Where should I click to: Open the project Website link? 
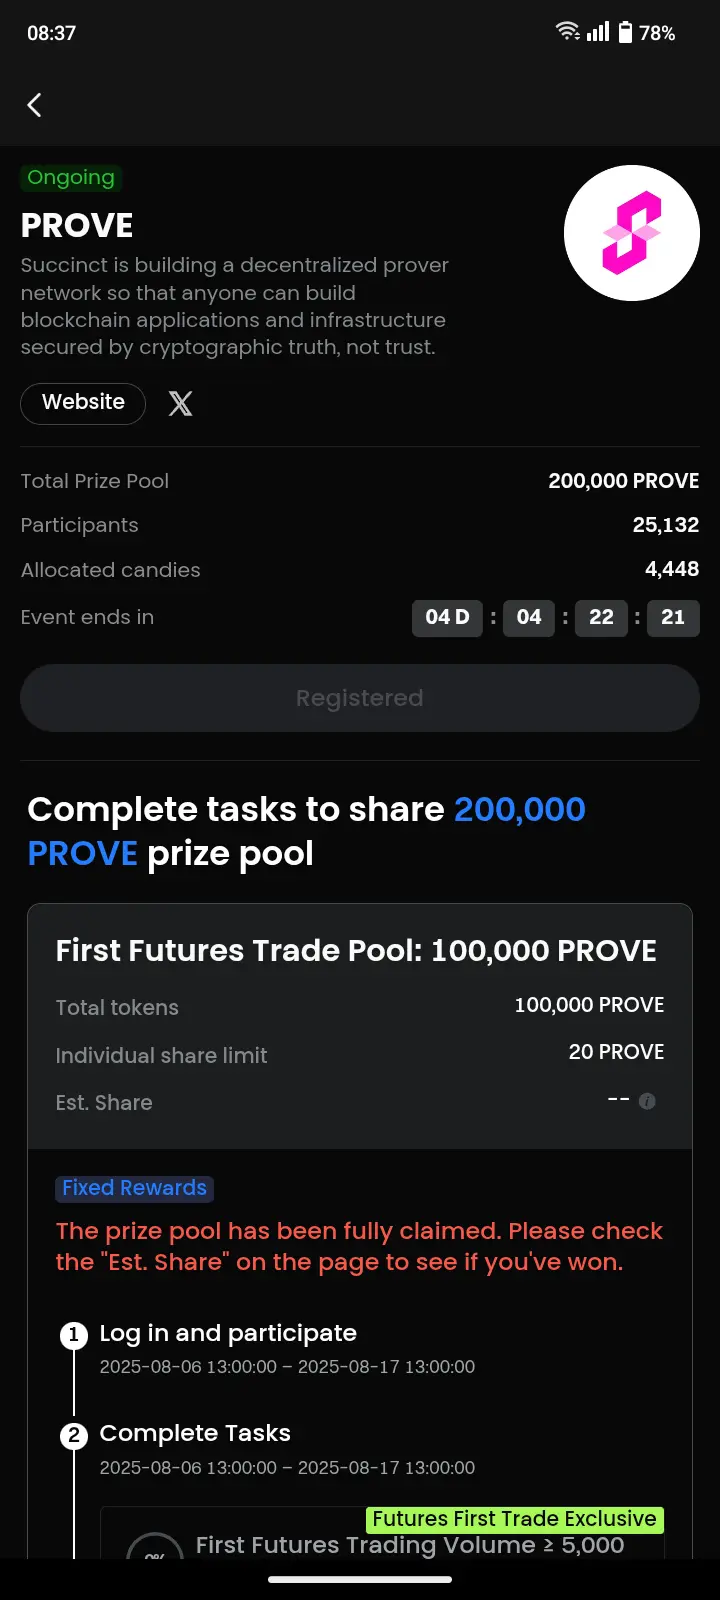83,403
